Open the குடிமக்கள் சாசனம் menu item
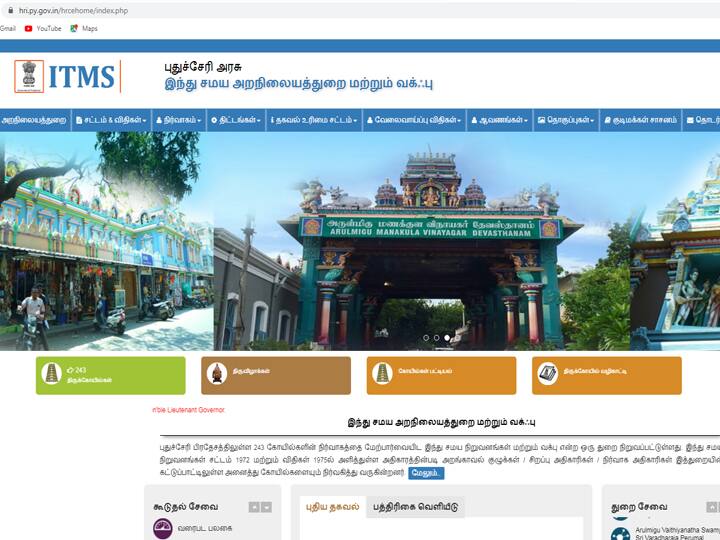The image size is (720, 540). point(641,120)
